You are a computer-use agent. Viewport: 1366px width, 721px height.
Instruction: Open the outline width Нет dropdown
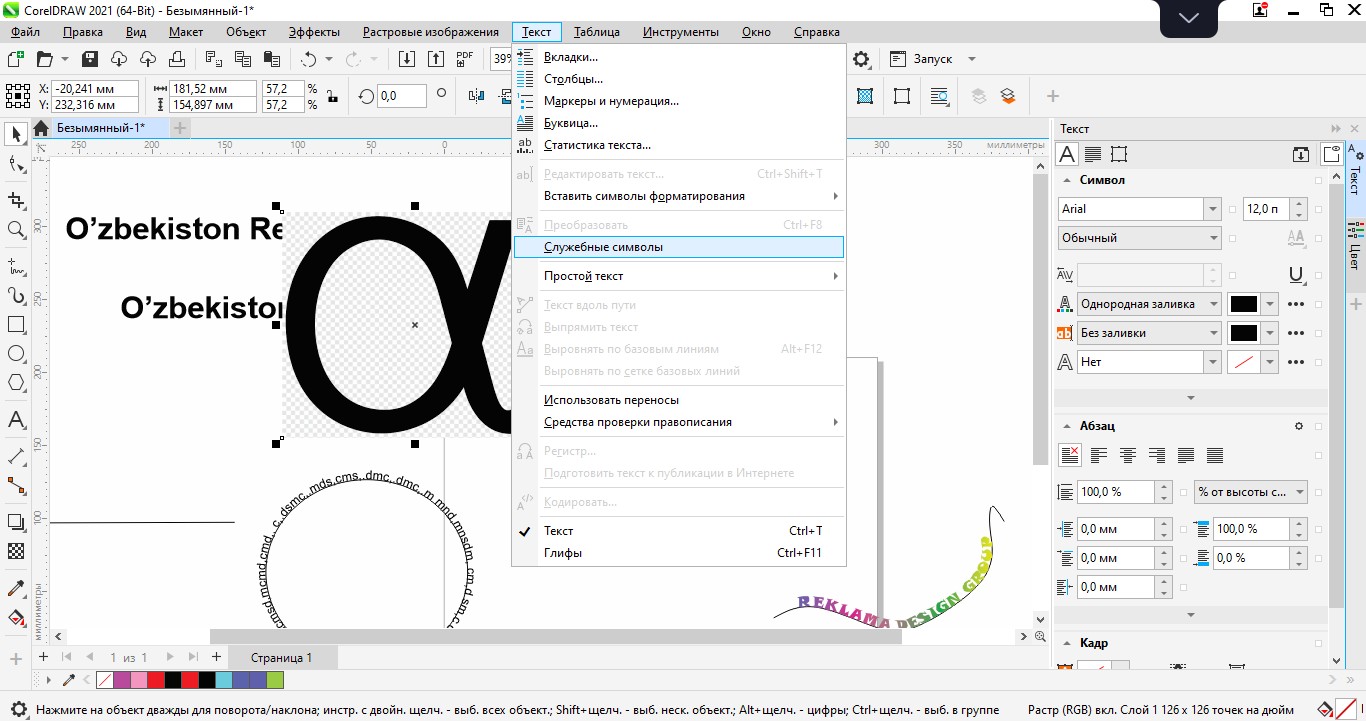pyautogui.click(x=1213, y=362)
